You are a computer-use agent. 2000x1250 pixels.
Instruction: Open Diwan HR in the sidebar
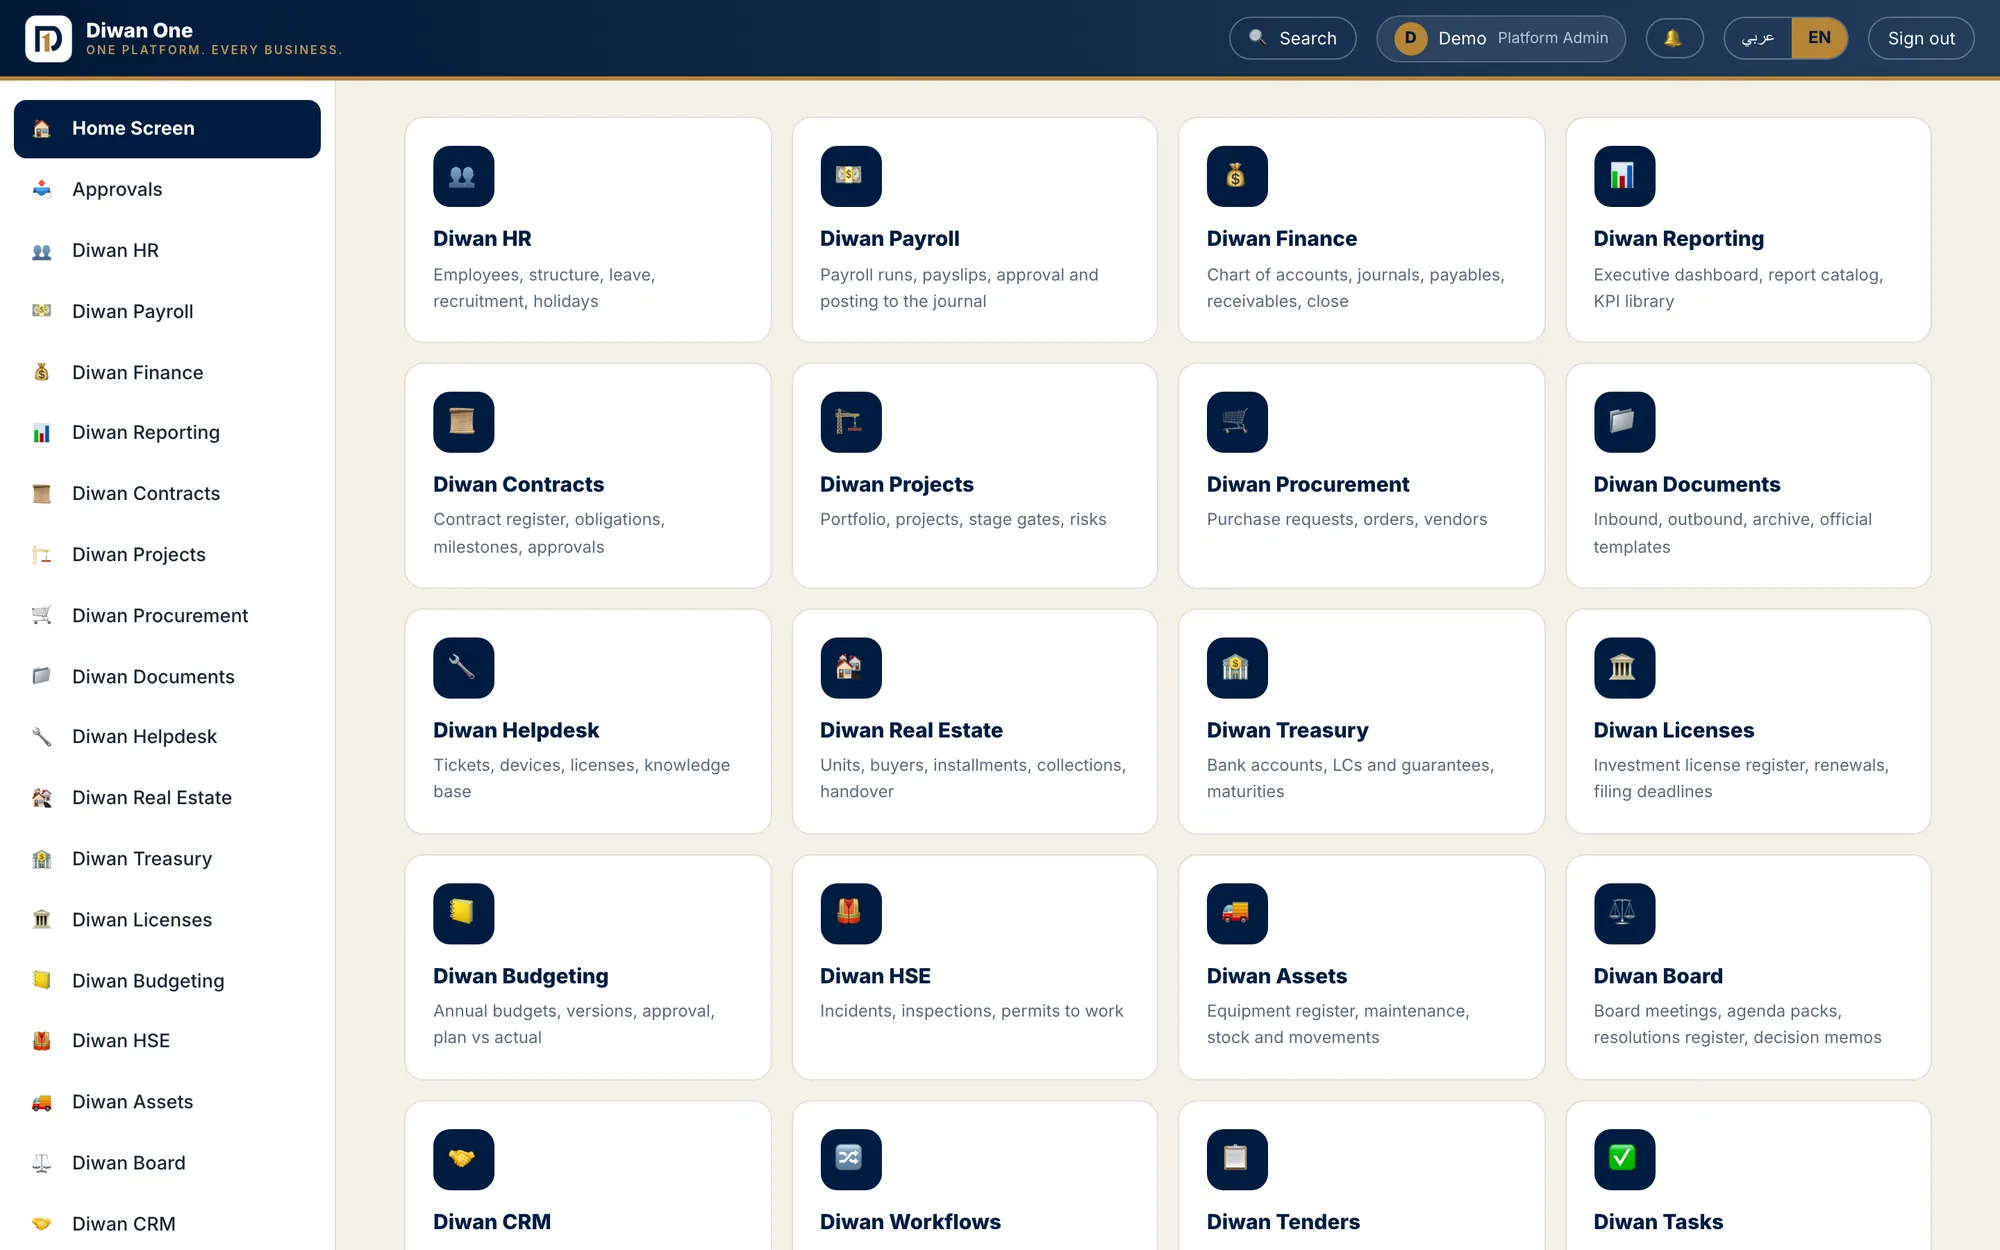[167, 250]
